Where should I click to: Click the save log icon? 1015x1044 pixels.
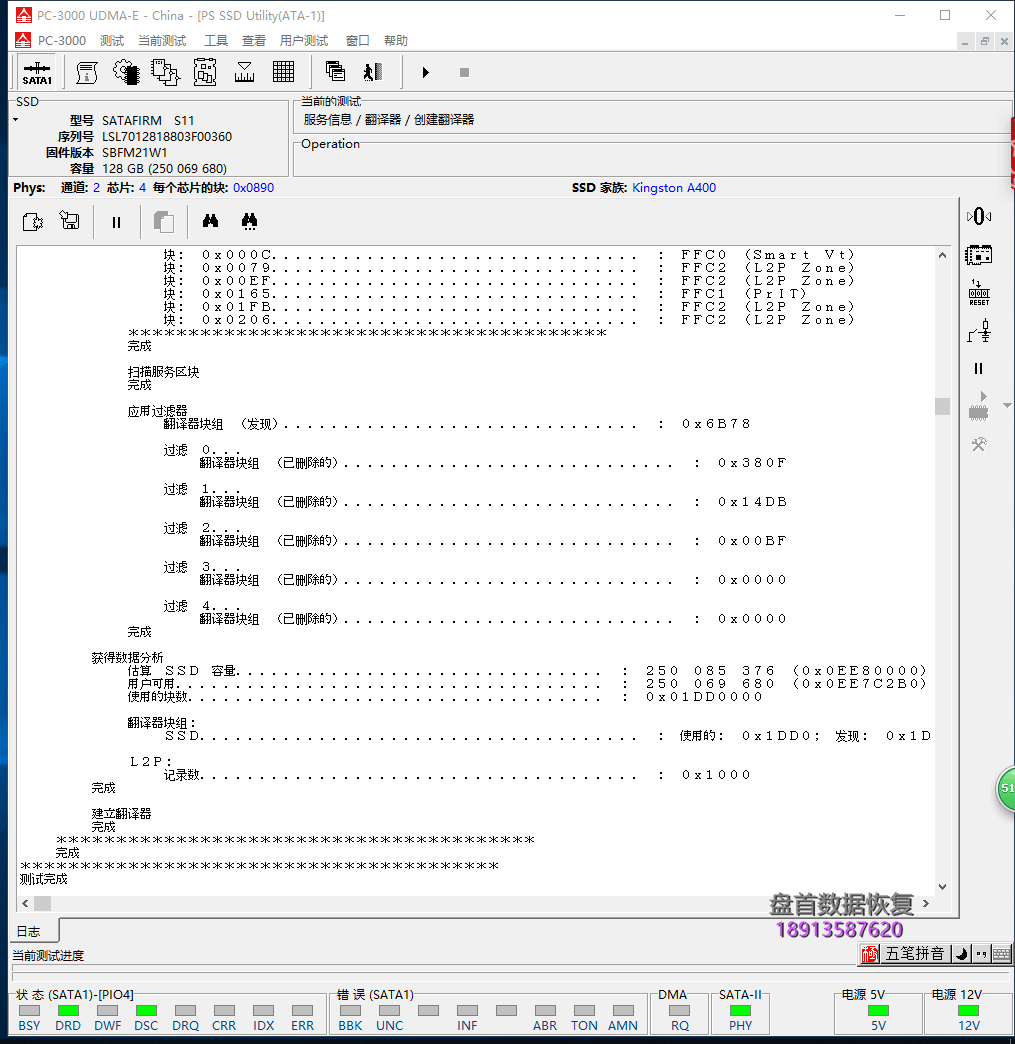click(x=69, y=220)
